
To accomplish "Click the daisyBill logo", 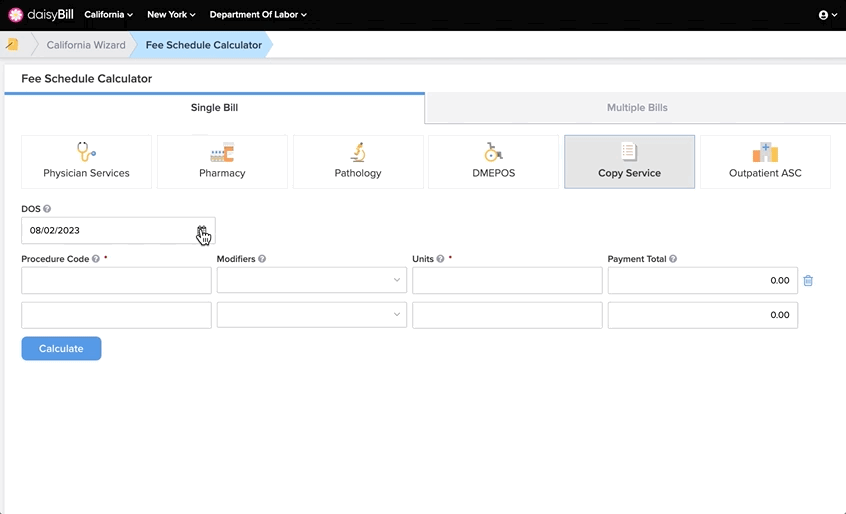I will coord(41,15).
